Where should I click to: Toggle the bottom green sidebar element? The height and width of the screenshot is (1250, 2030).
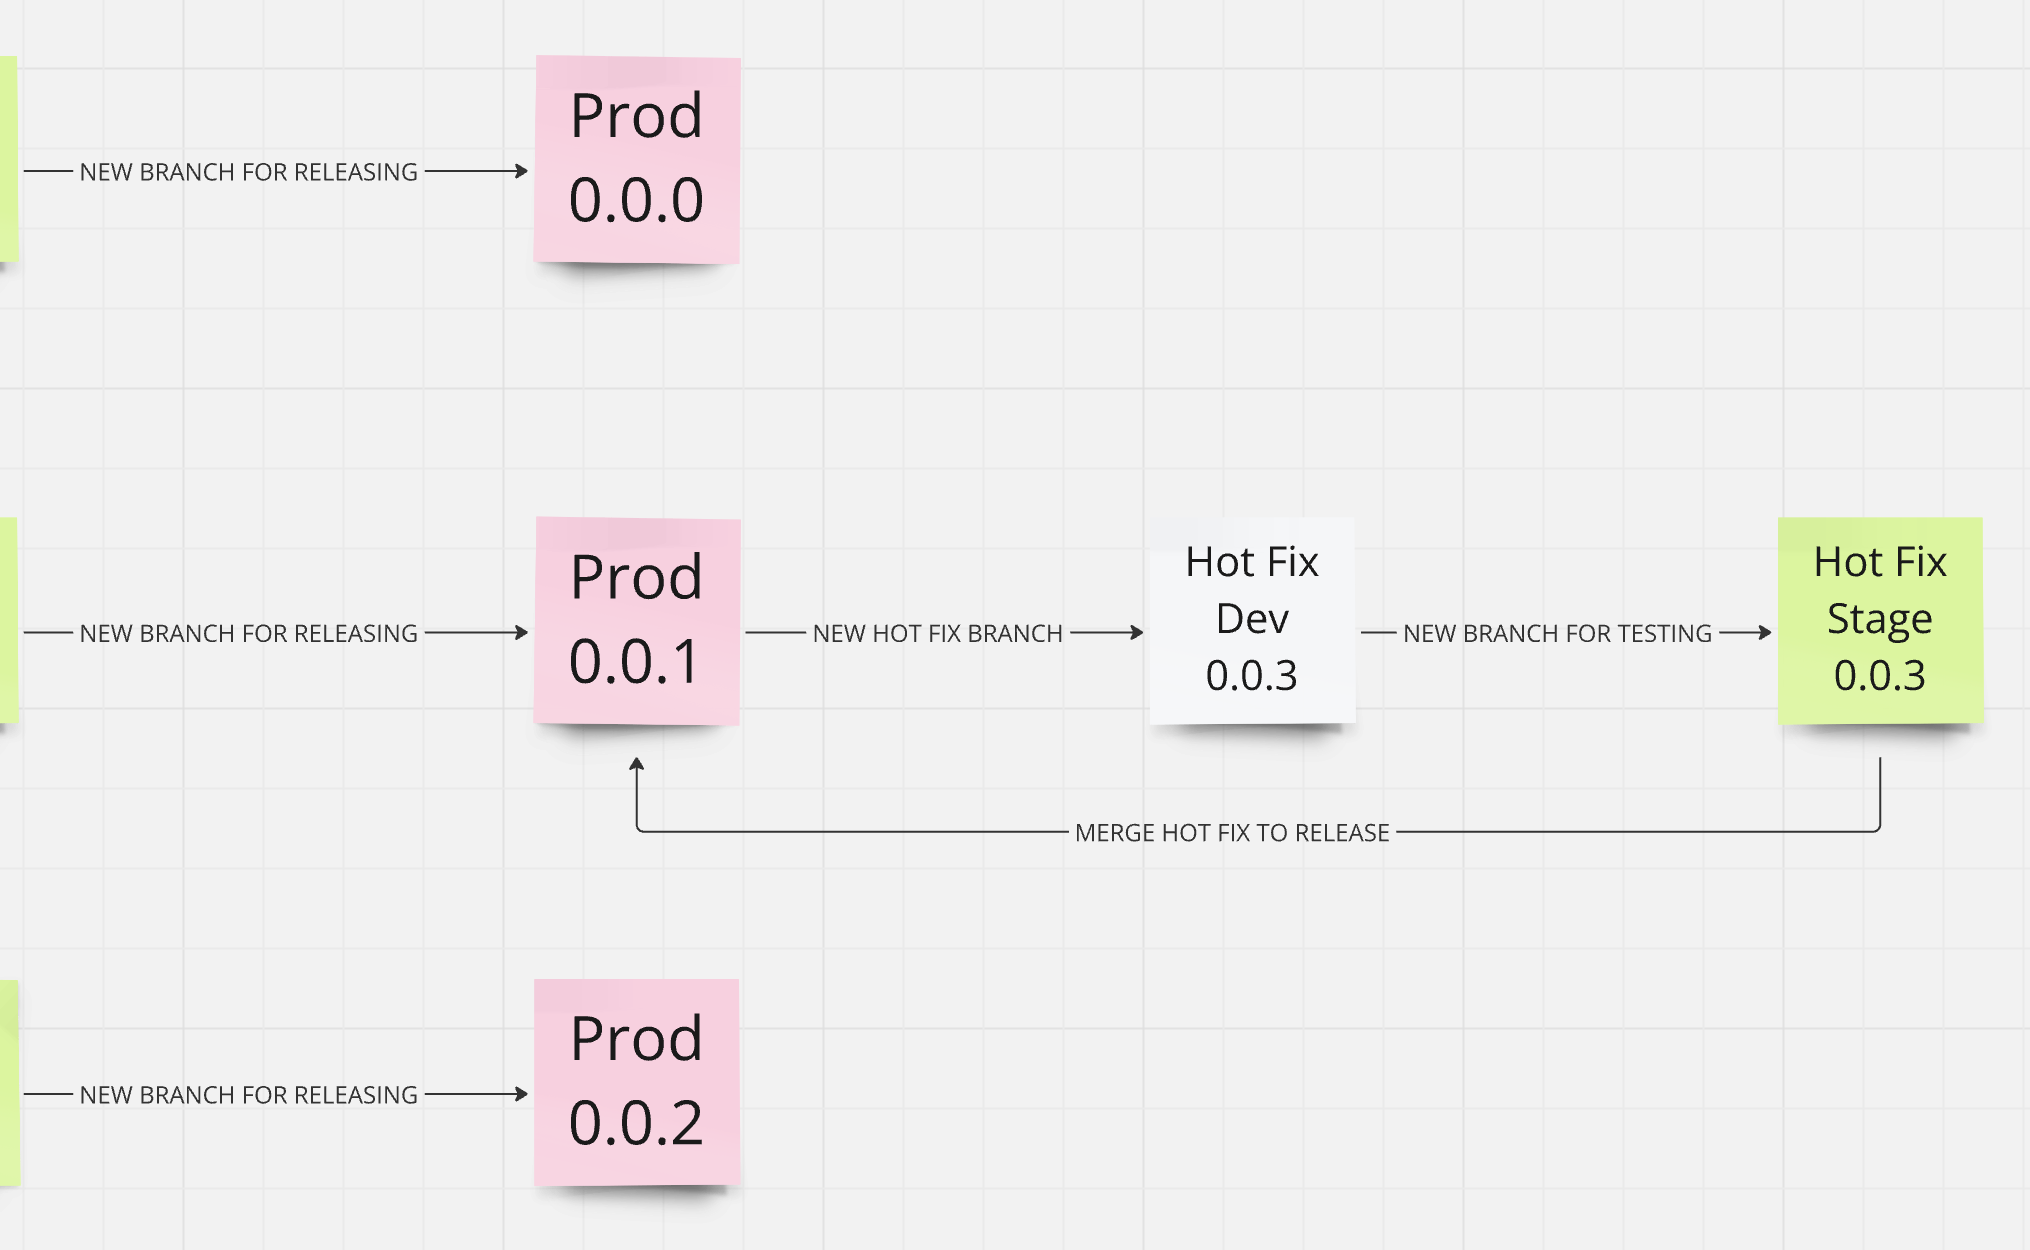point(7,1102)
